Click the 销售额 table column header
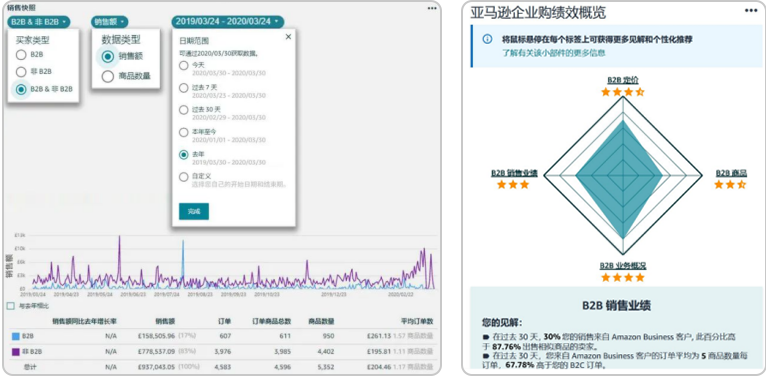The height and width of the screenshot is (376, 766). [165, 321]
